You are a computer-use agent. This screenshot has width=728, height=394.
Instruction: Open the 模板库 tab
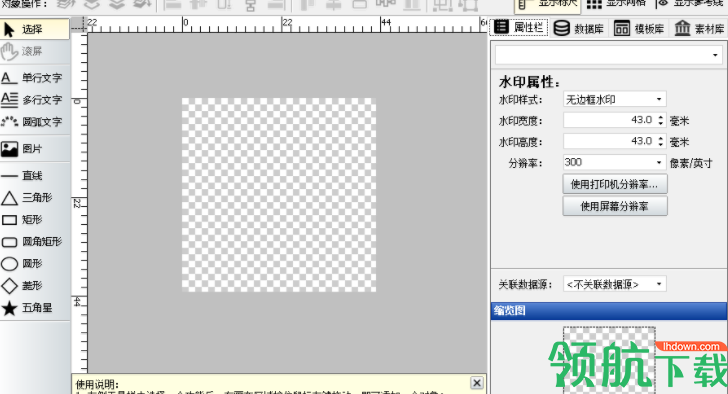point(639,28)
